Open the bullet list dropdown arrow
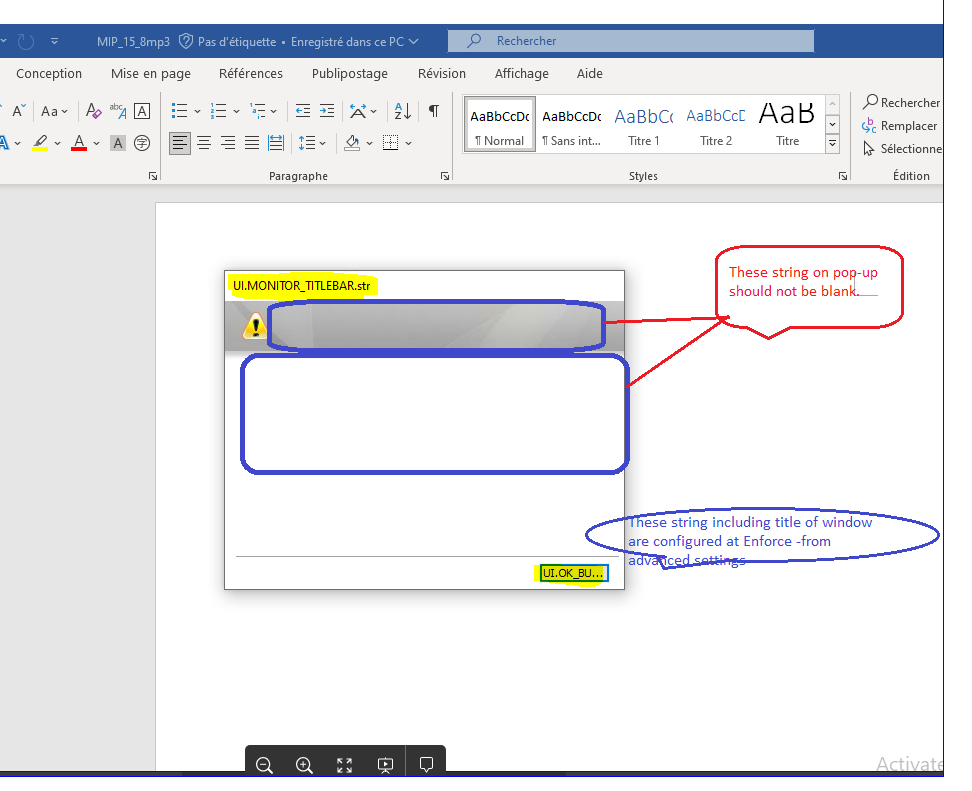The width and height of the screenshot is (972, 791). click(x=197, y=111)
